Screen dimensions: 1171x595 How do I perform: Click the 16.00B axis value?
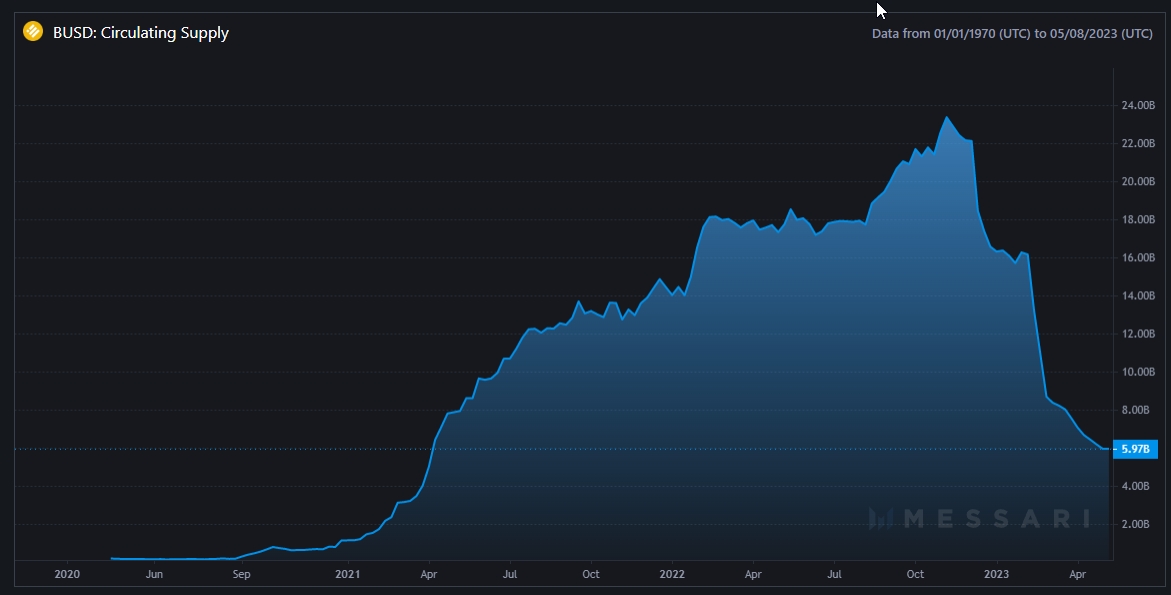1138,258
